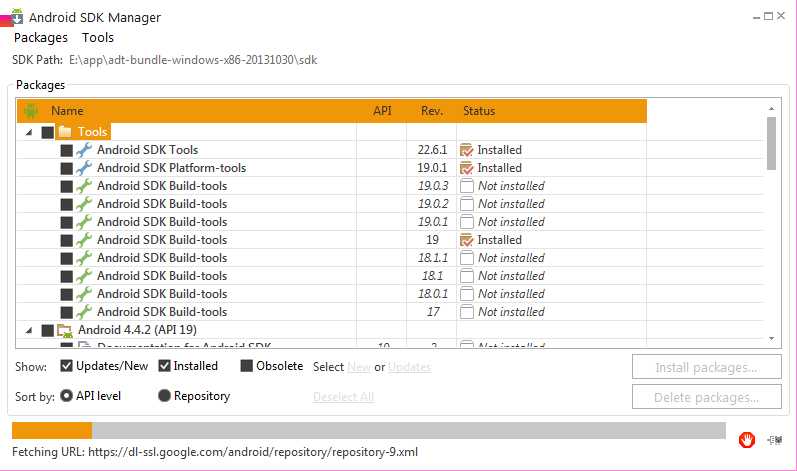This screenshot has width=797, height=471.
Task: Collapse the Tools folder group
Action: pyautogui.click(x=29, y=132)
